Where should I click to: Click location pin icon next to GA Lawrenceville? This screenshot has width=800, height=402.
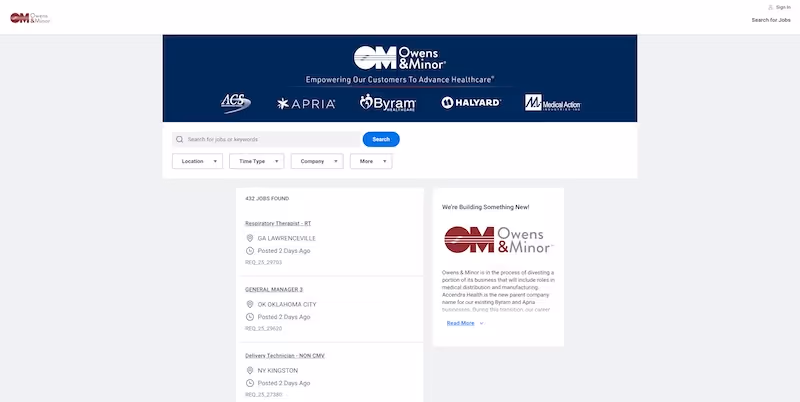click(250, 238)
